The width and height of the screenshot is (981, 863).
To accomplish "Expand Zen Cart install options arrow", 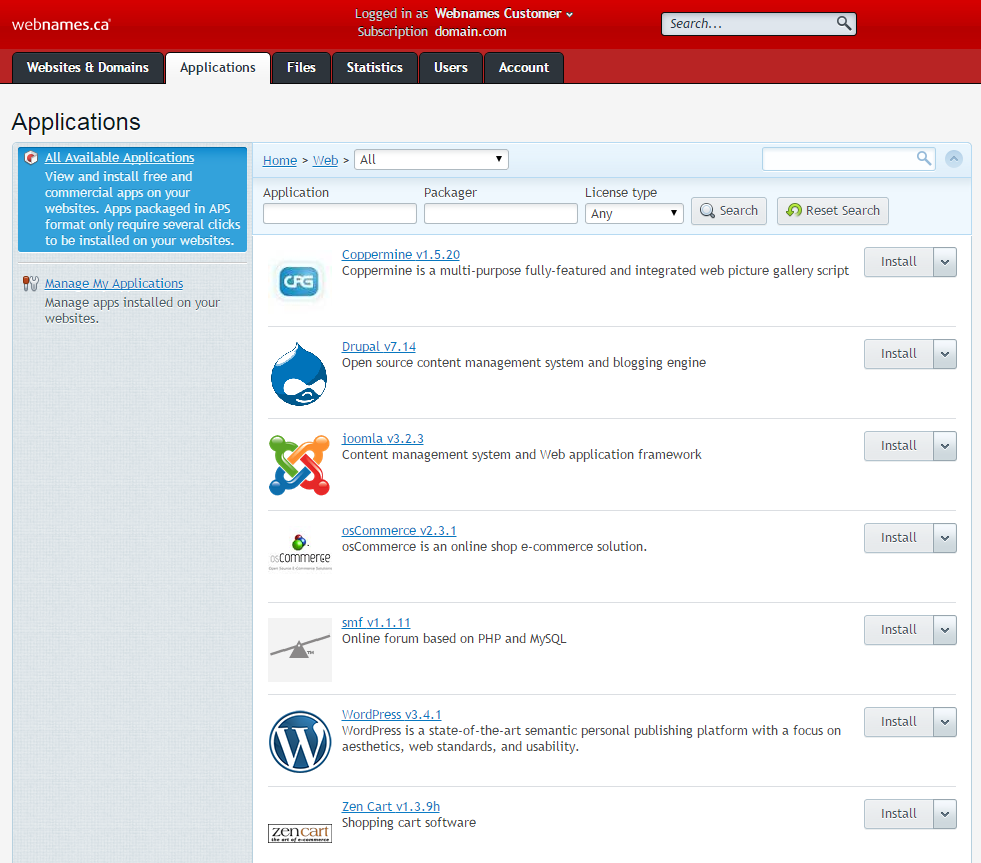I will (x=945, y=814).
